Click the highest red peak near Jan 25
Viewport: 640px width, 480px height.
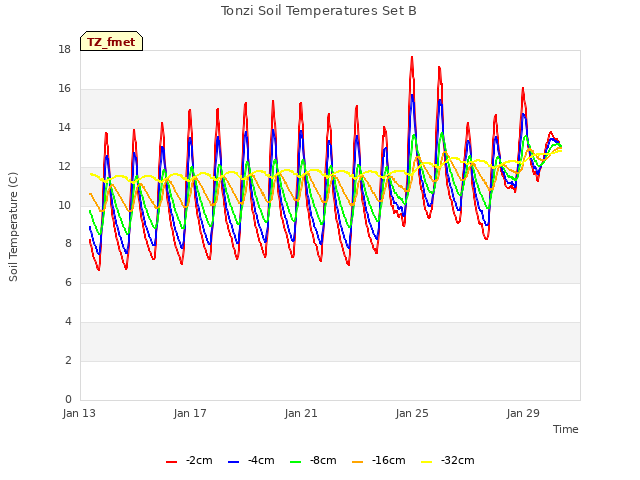412,58
